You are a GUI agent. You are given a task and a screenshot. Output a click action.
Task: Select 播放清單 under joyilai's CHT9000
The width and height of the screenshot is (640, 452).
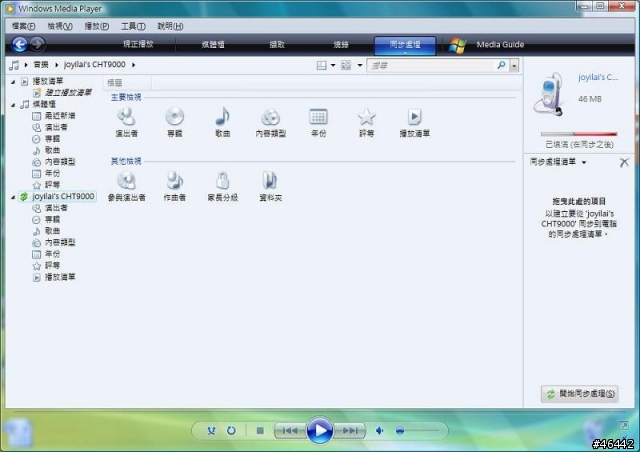pos(60,277)
